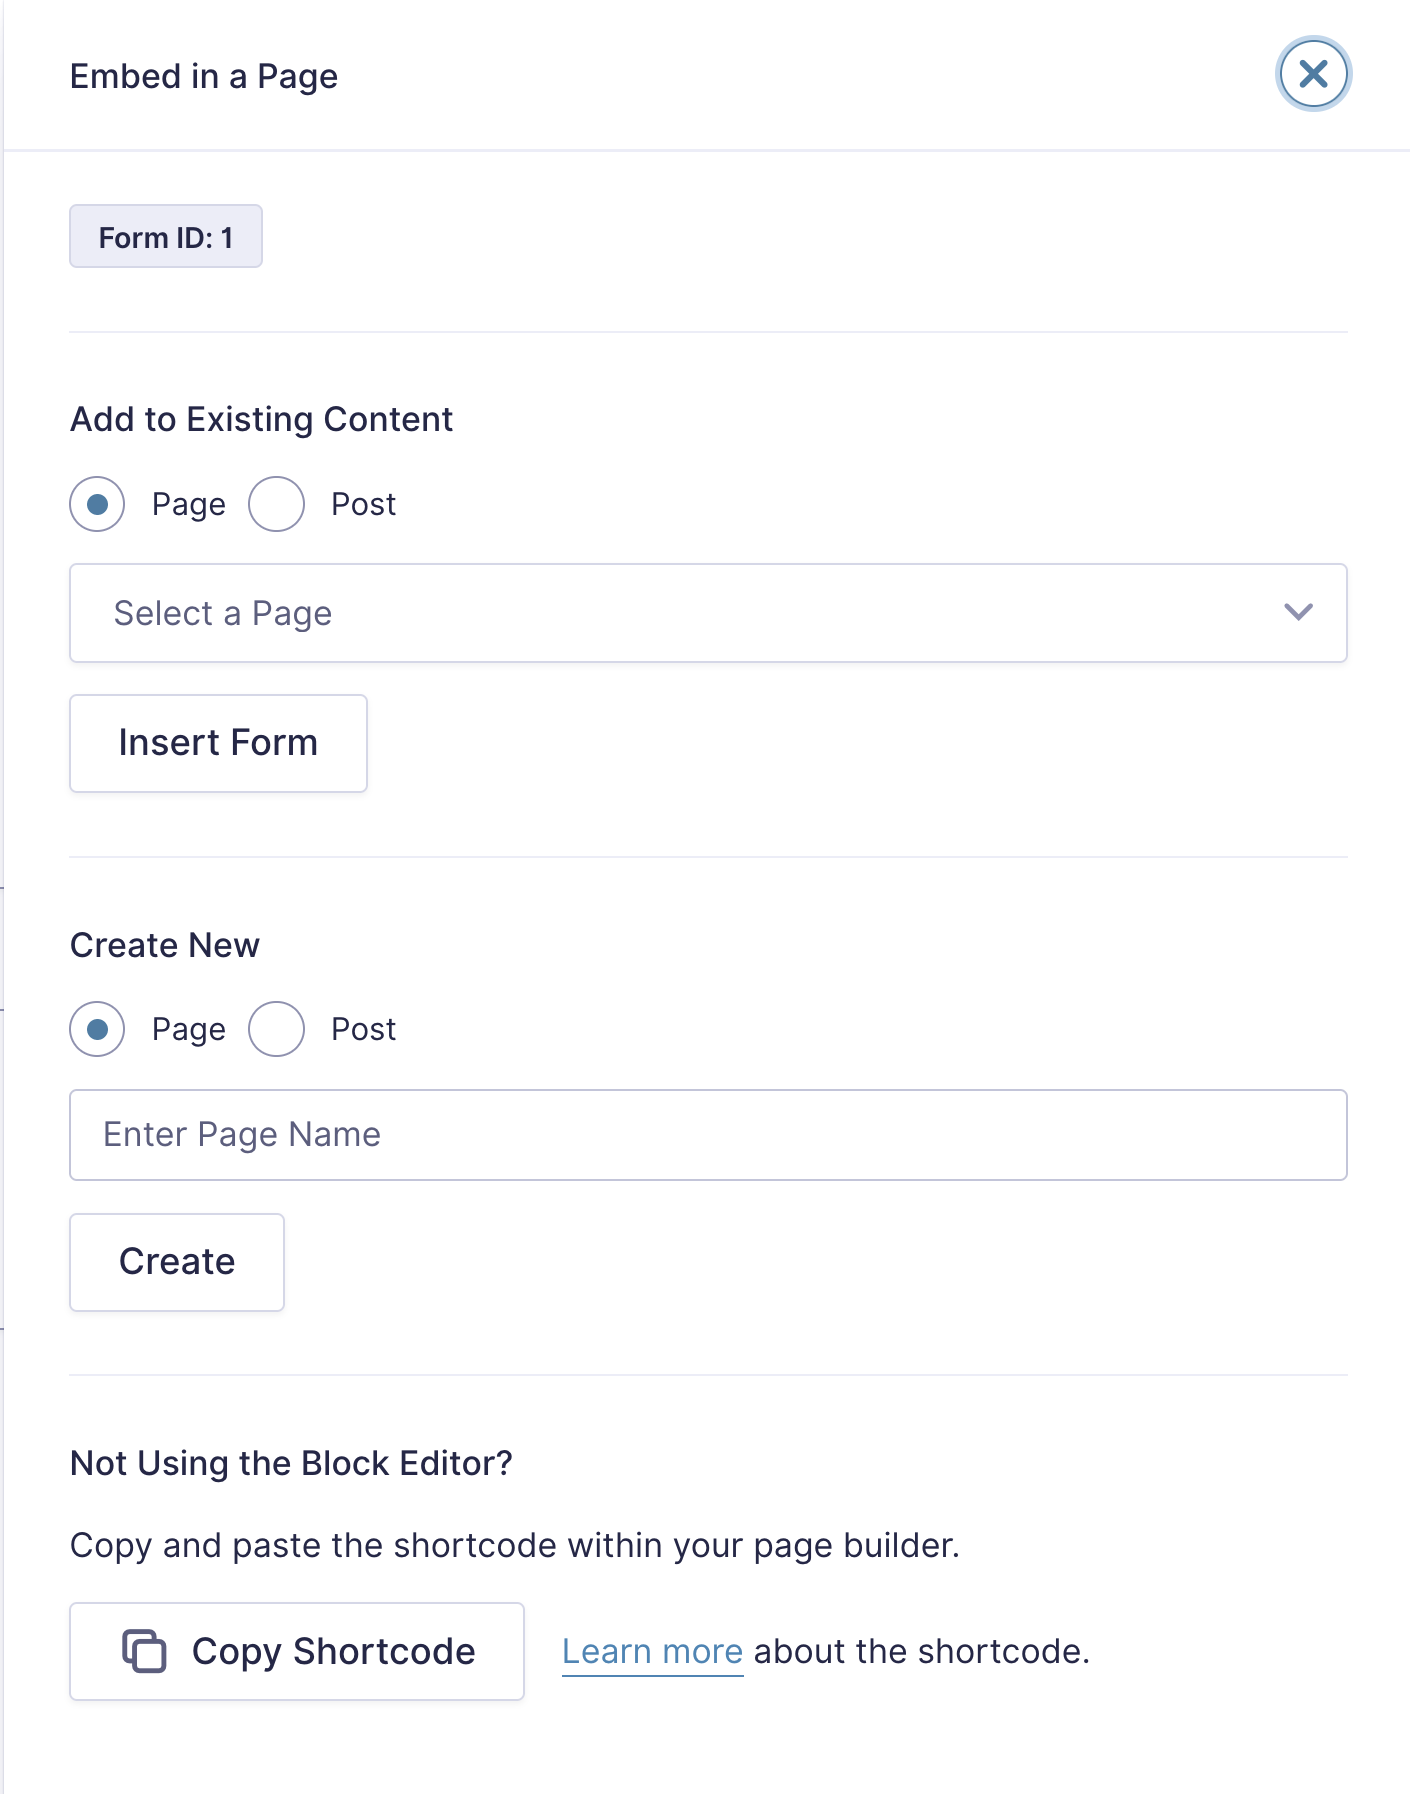Click the Form ID: 1 badge
Image resolution: width=1410 pixels, height=1794 pixels.
click(x=165, y=236)
